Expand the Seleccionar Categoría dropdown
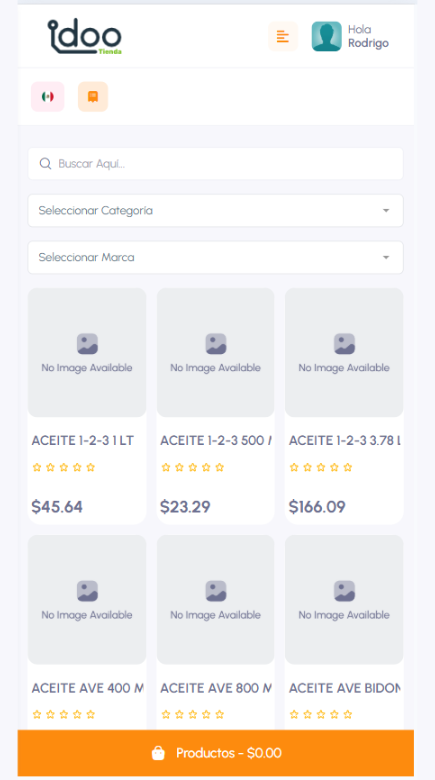The height and width of the screenshot is (780, 435). [216, 210]
